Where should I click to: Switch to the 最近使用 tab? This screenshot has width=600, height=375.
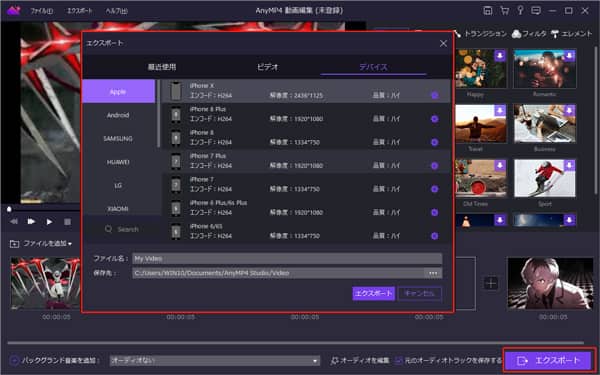pos(162,67)
